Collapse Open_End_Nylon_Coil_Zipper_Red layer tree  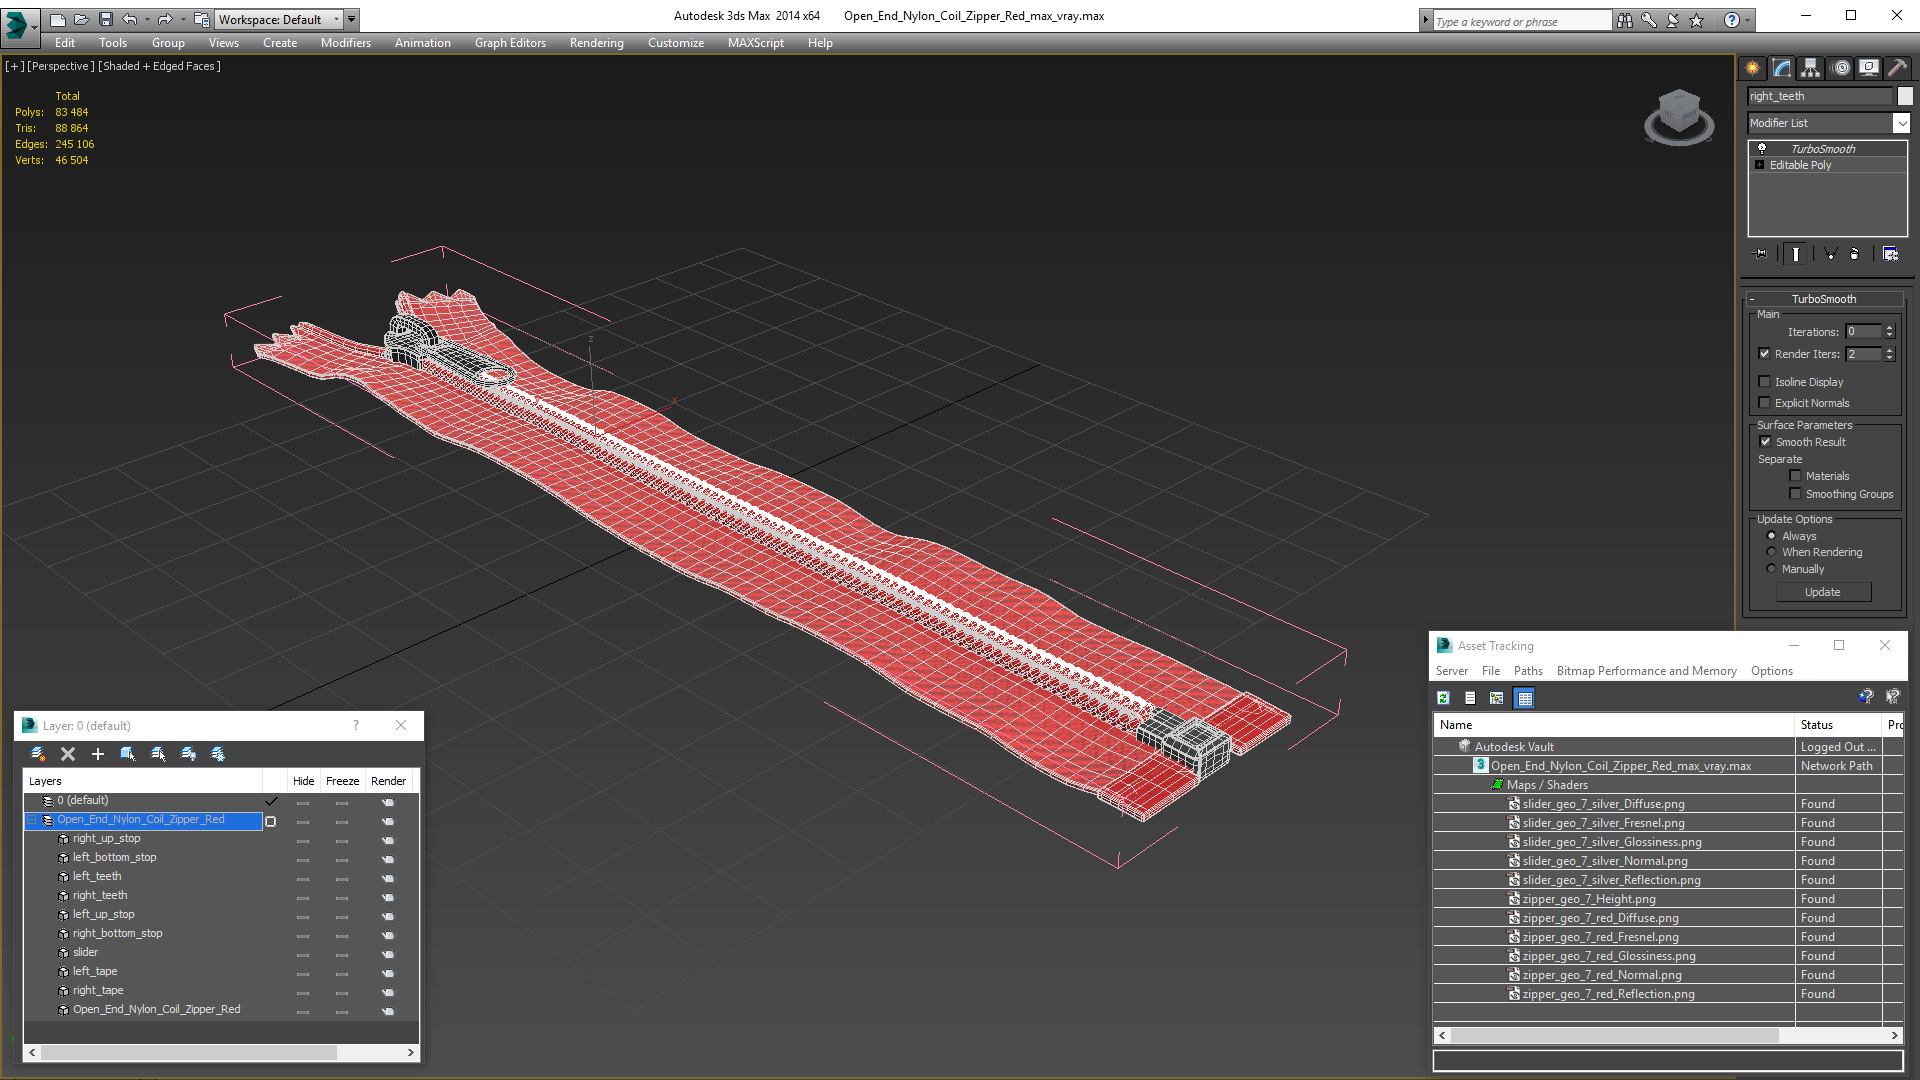point(31,820)
